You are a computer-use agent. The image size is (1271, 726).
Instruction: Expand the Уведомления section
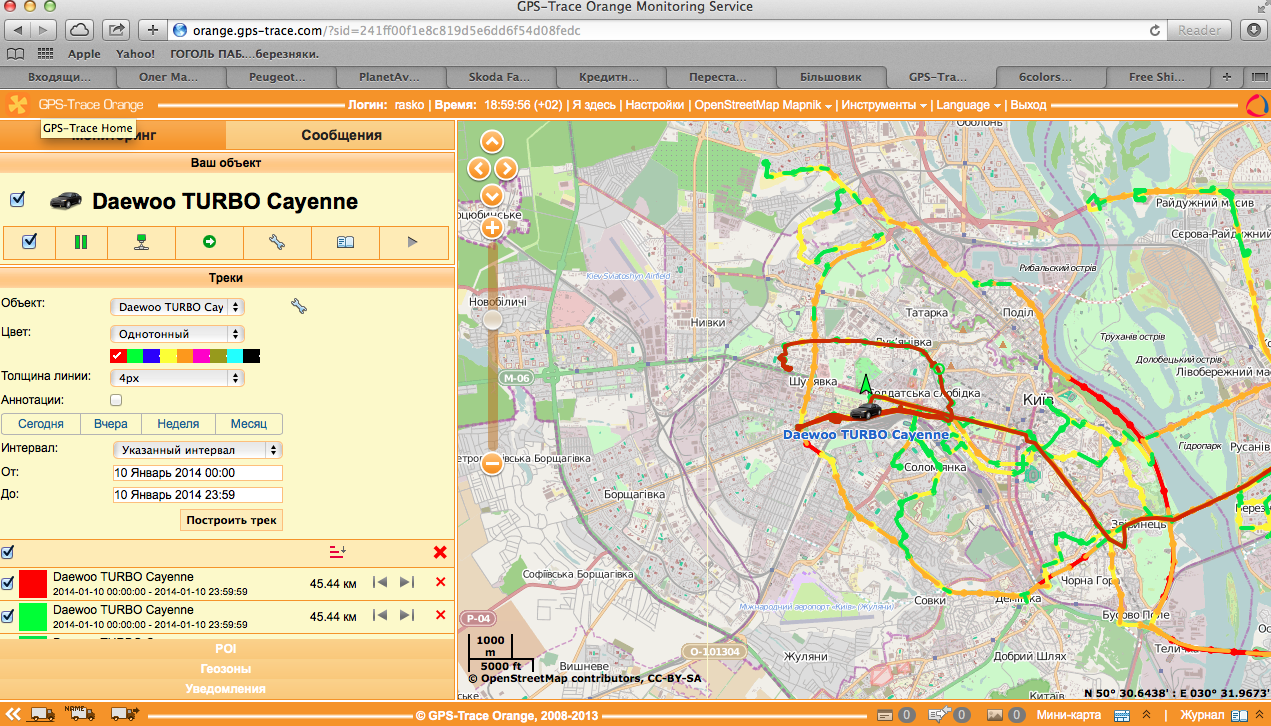tap(226, 689)
